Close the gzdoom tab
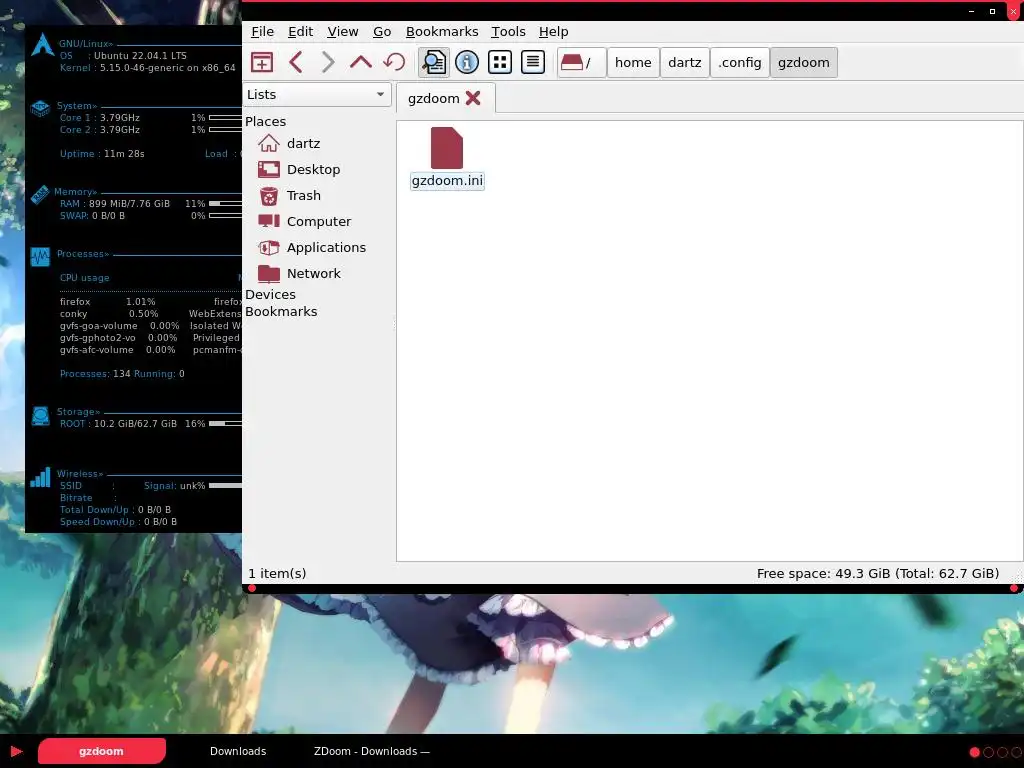Viewport: 1024px width, 768px height. click(x=473, y=98)
